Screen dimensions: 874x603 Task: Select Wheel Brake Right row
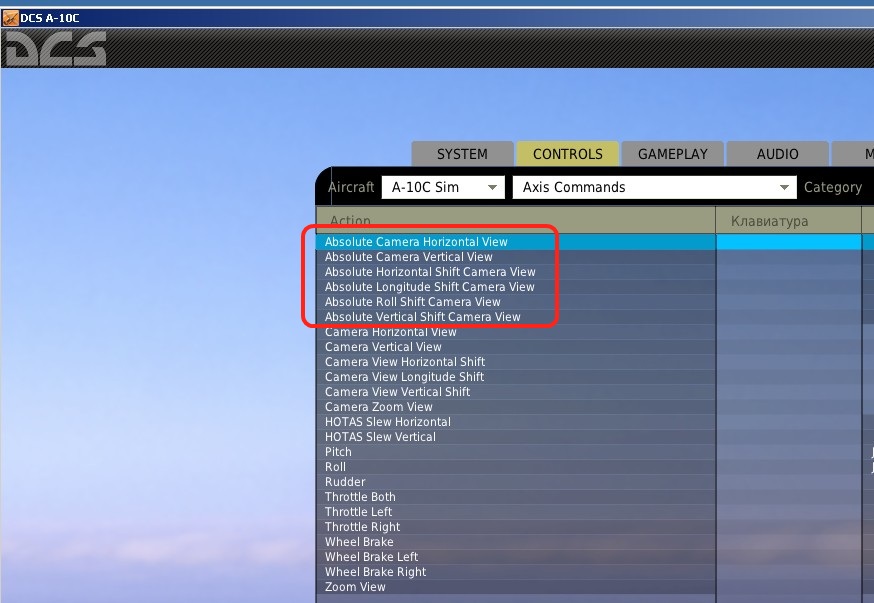click(516, 573)
